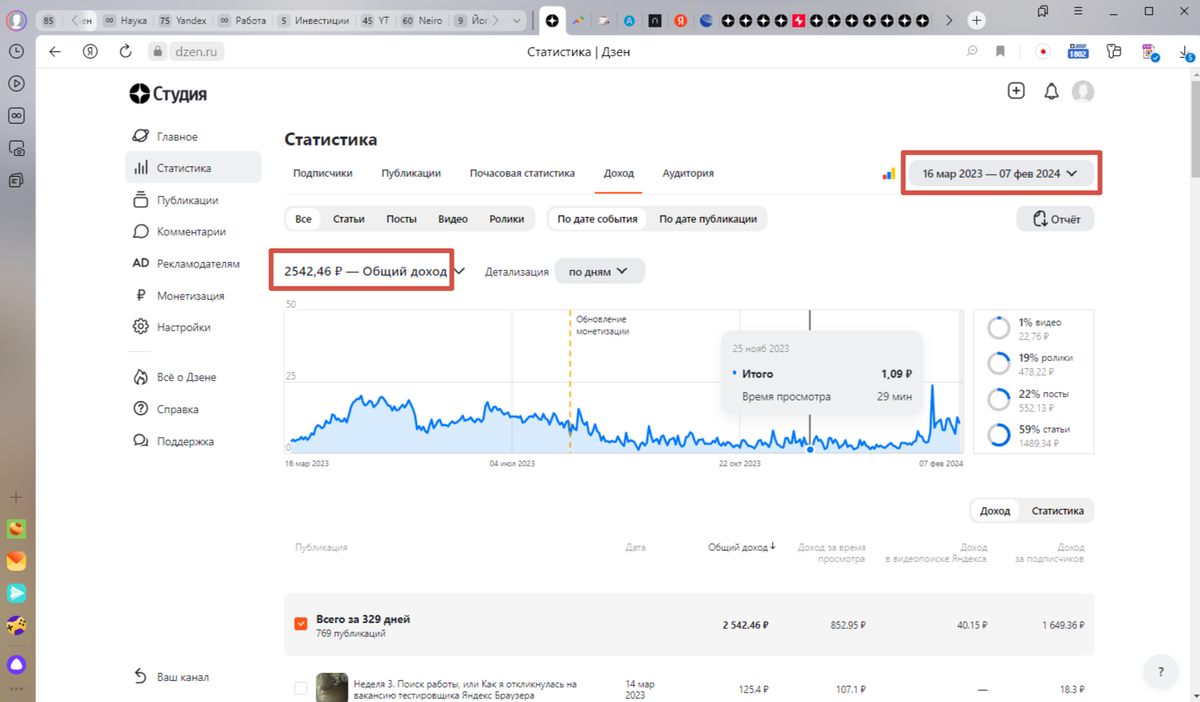Open the Неделя 3 publication link

point(465,690)
